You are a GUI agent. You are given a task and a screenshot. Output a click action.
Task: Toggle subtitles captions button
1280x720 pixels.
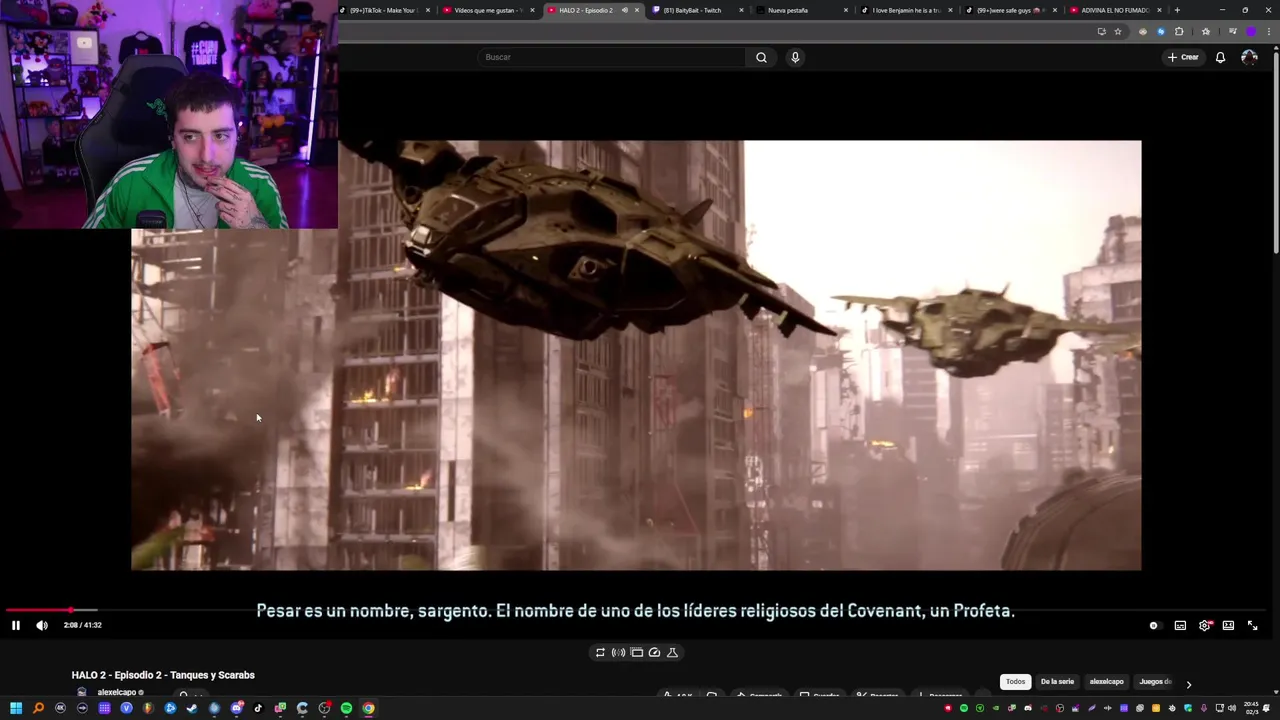pos(1180,625)
